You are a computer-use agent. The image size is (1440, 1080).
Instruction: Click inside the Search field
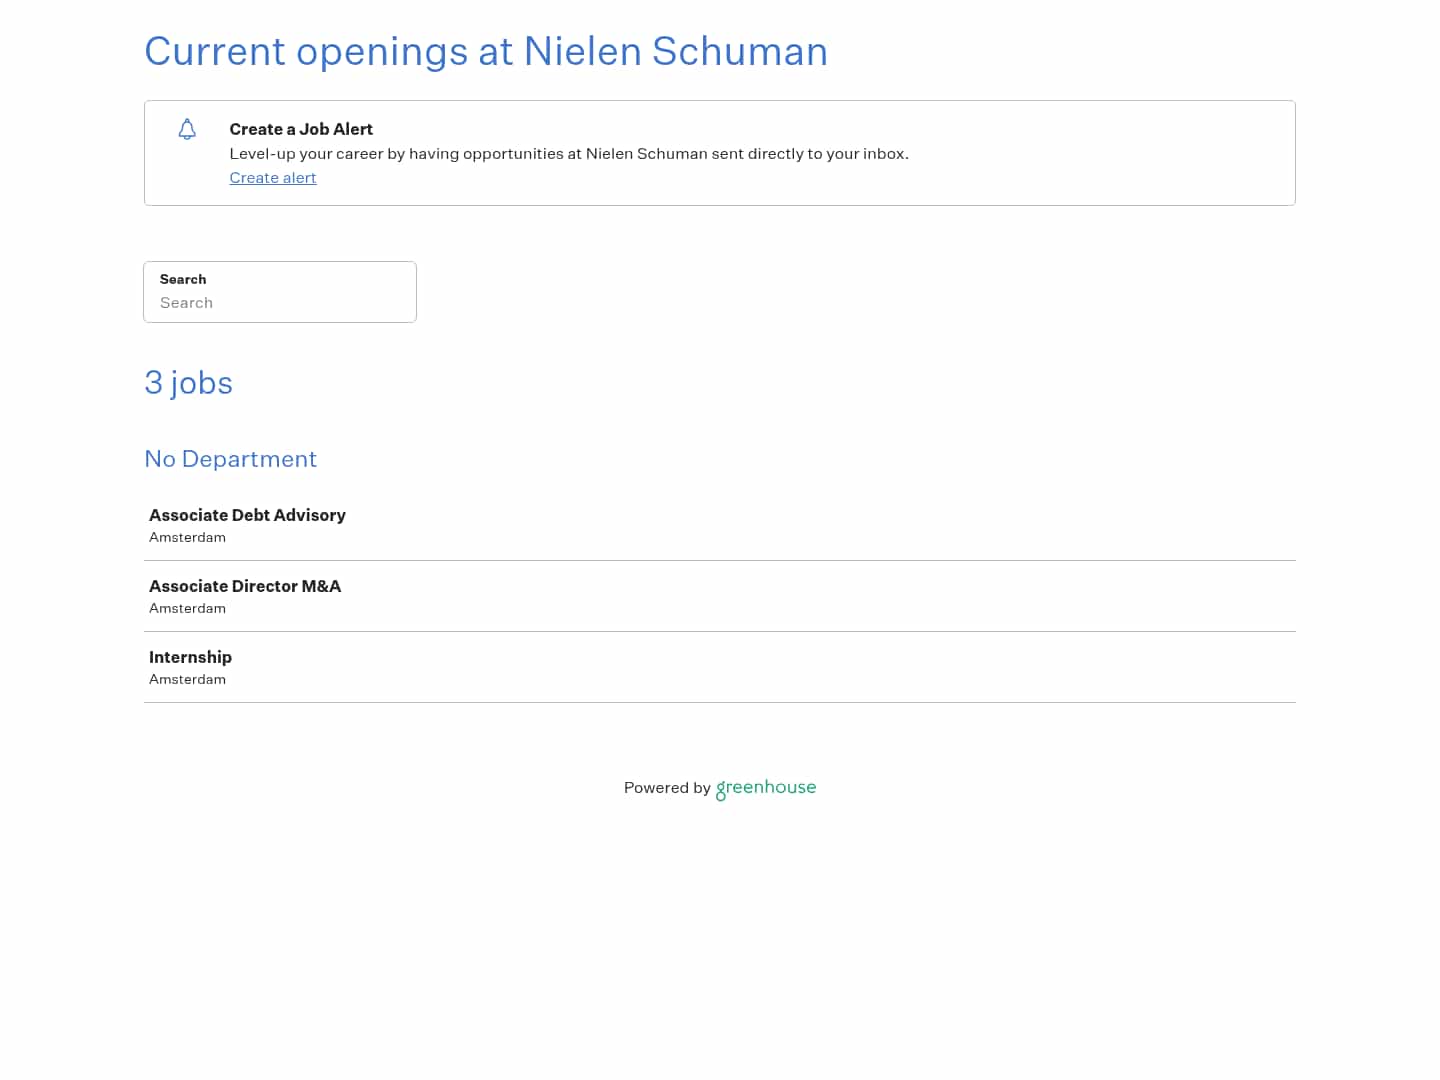(x=280, y=303)
